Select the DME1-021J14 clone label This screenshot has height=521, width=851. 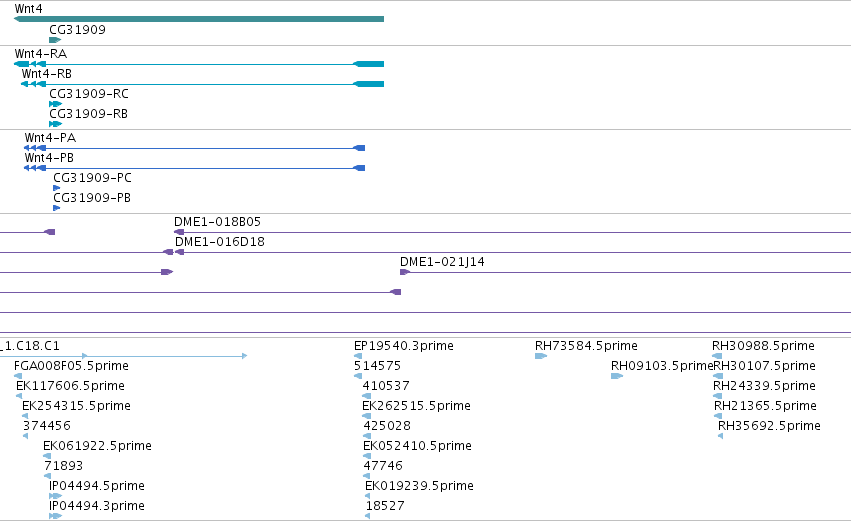click(x=442, y=262)
